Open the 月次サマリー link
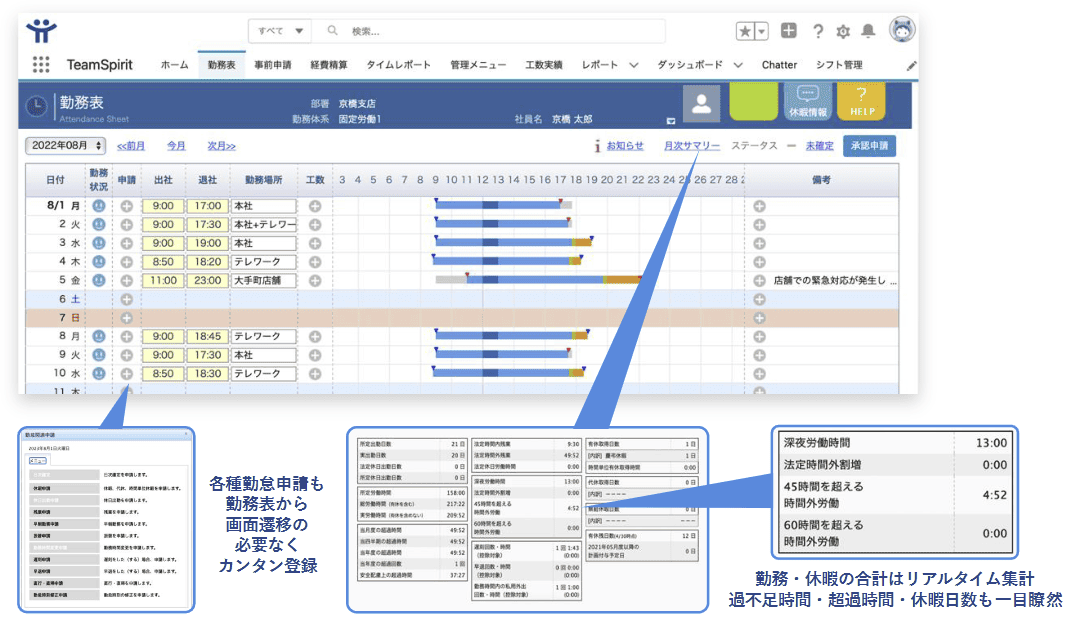Screen dimensions: 1078x622 click(691, 146)
